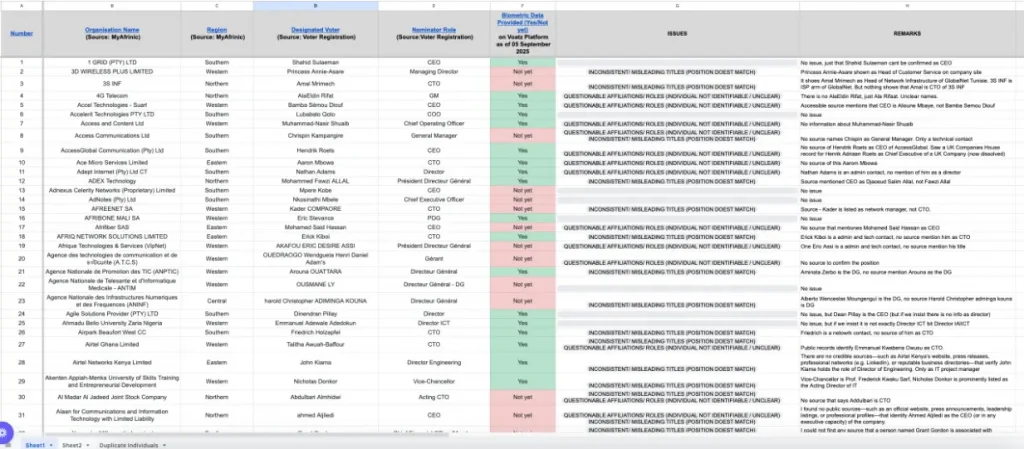Select the Eric Stevance cell
The width and height of the screenshot is (1024, 449).
315,218
